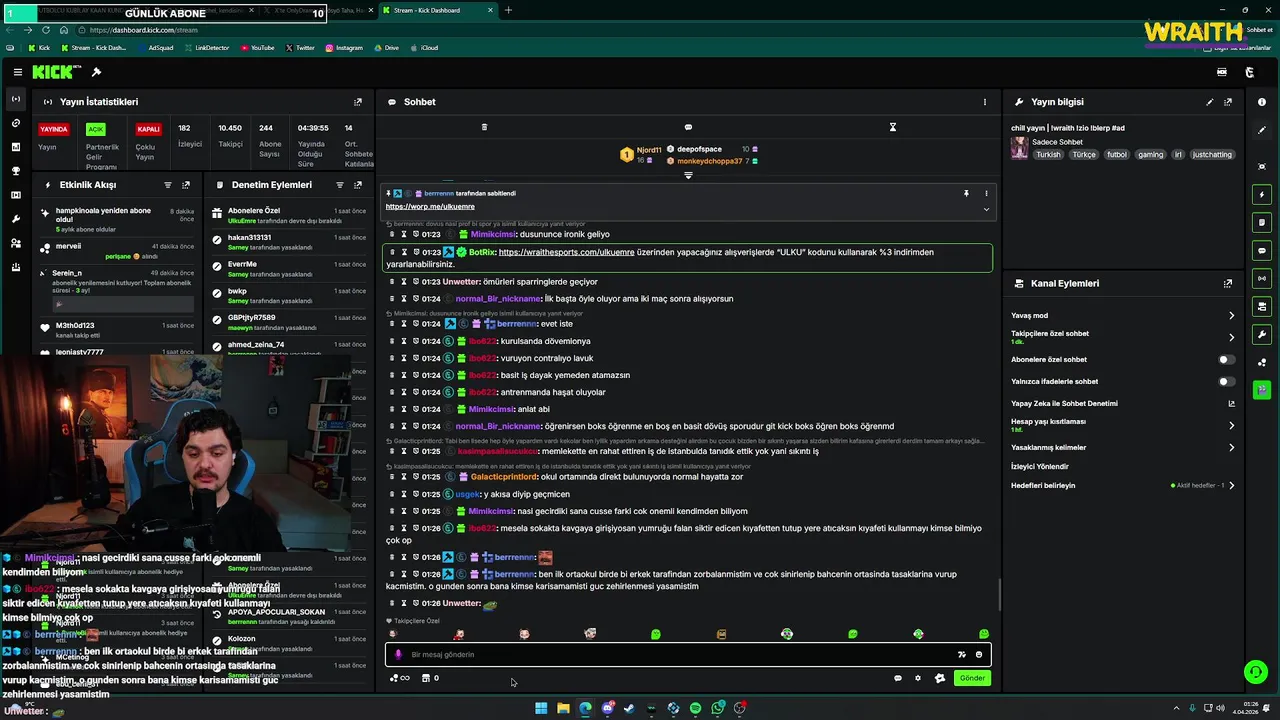Click the Turkish stream tag

(1048, 155)
